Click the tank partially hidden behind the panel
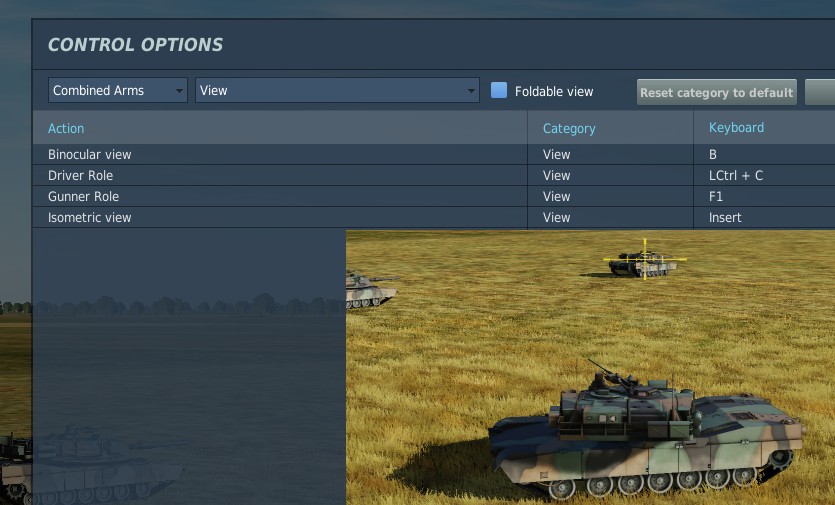835x505 pixels. point(370,290)
